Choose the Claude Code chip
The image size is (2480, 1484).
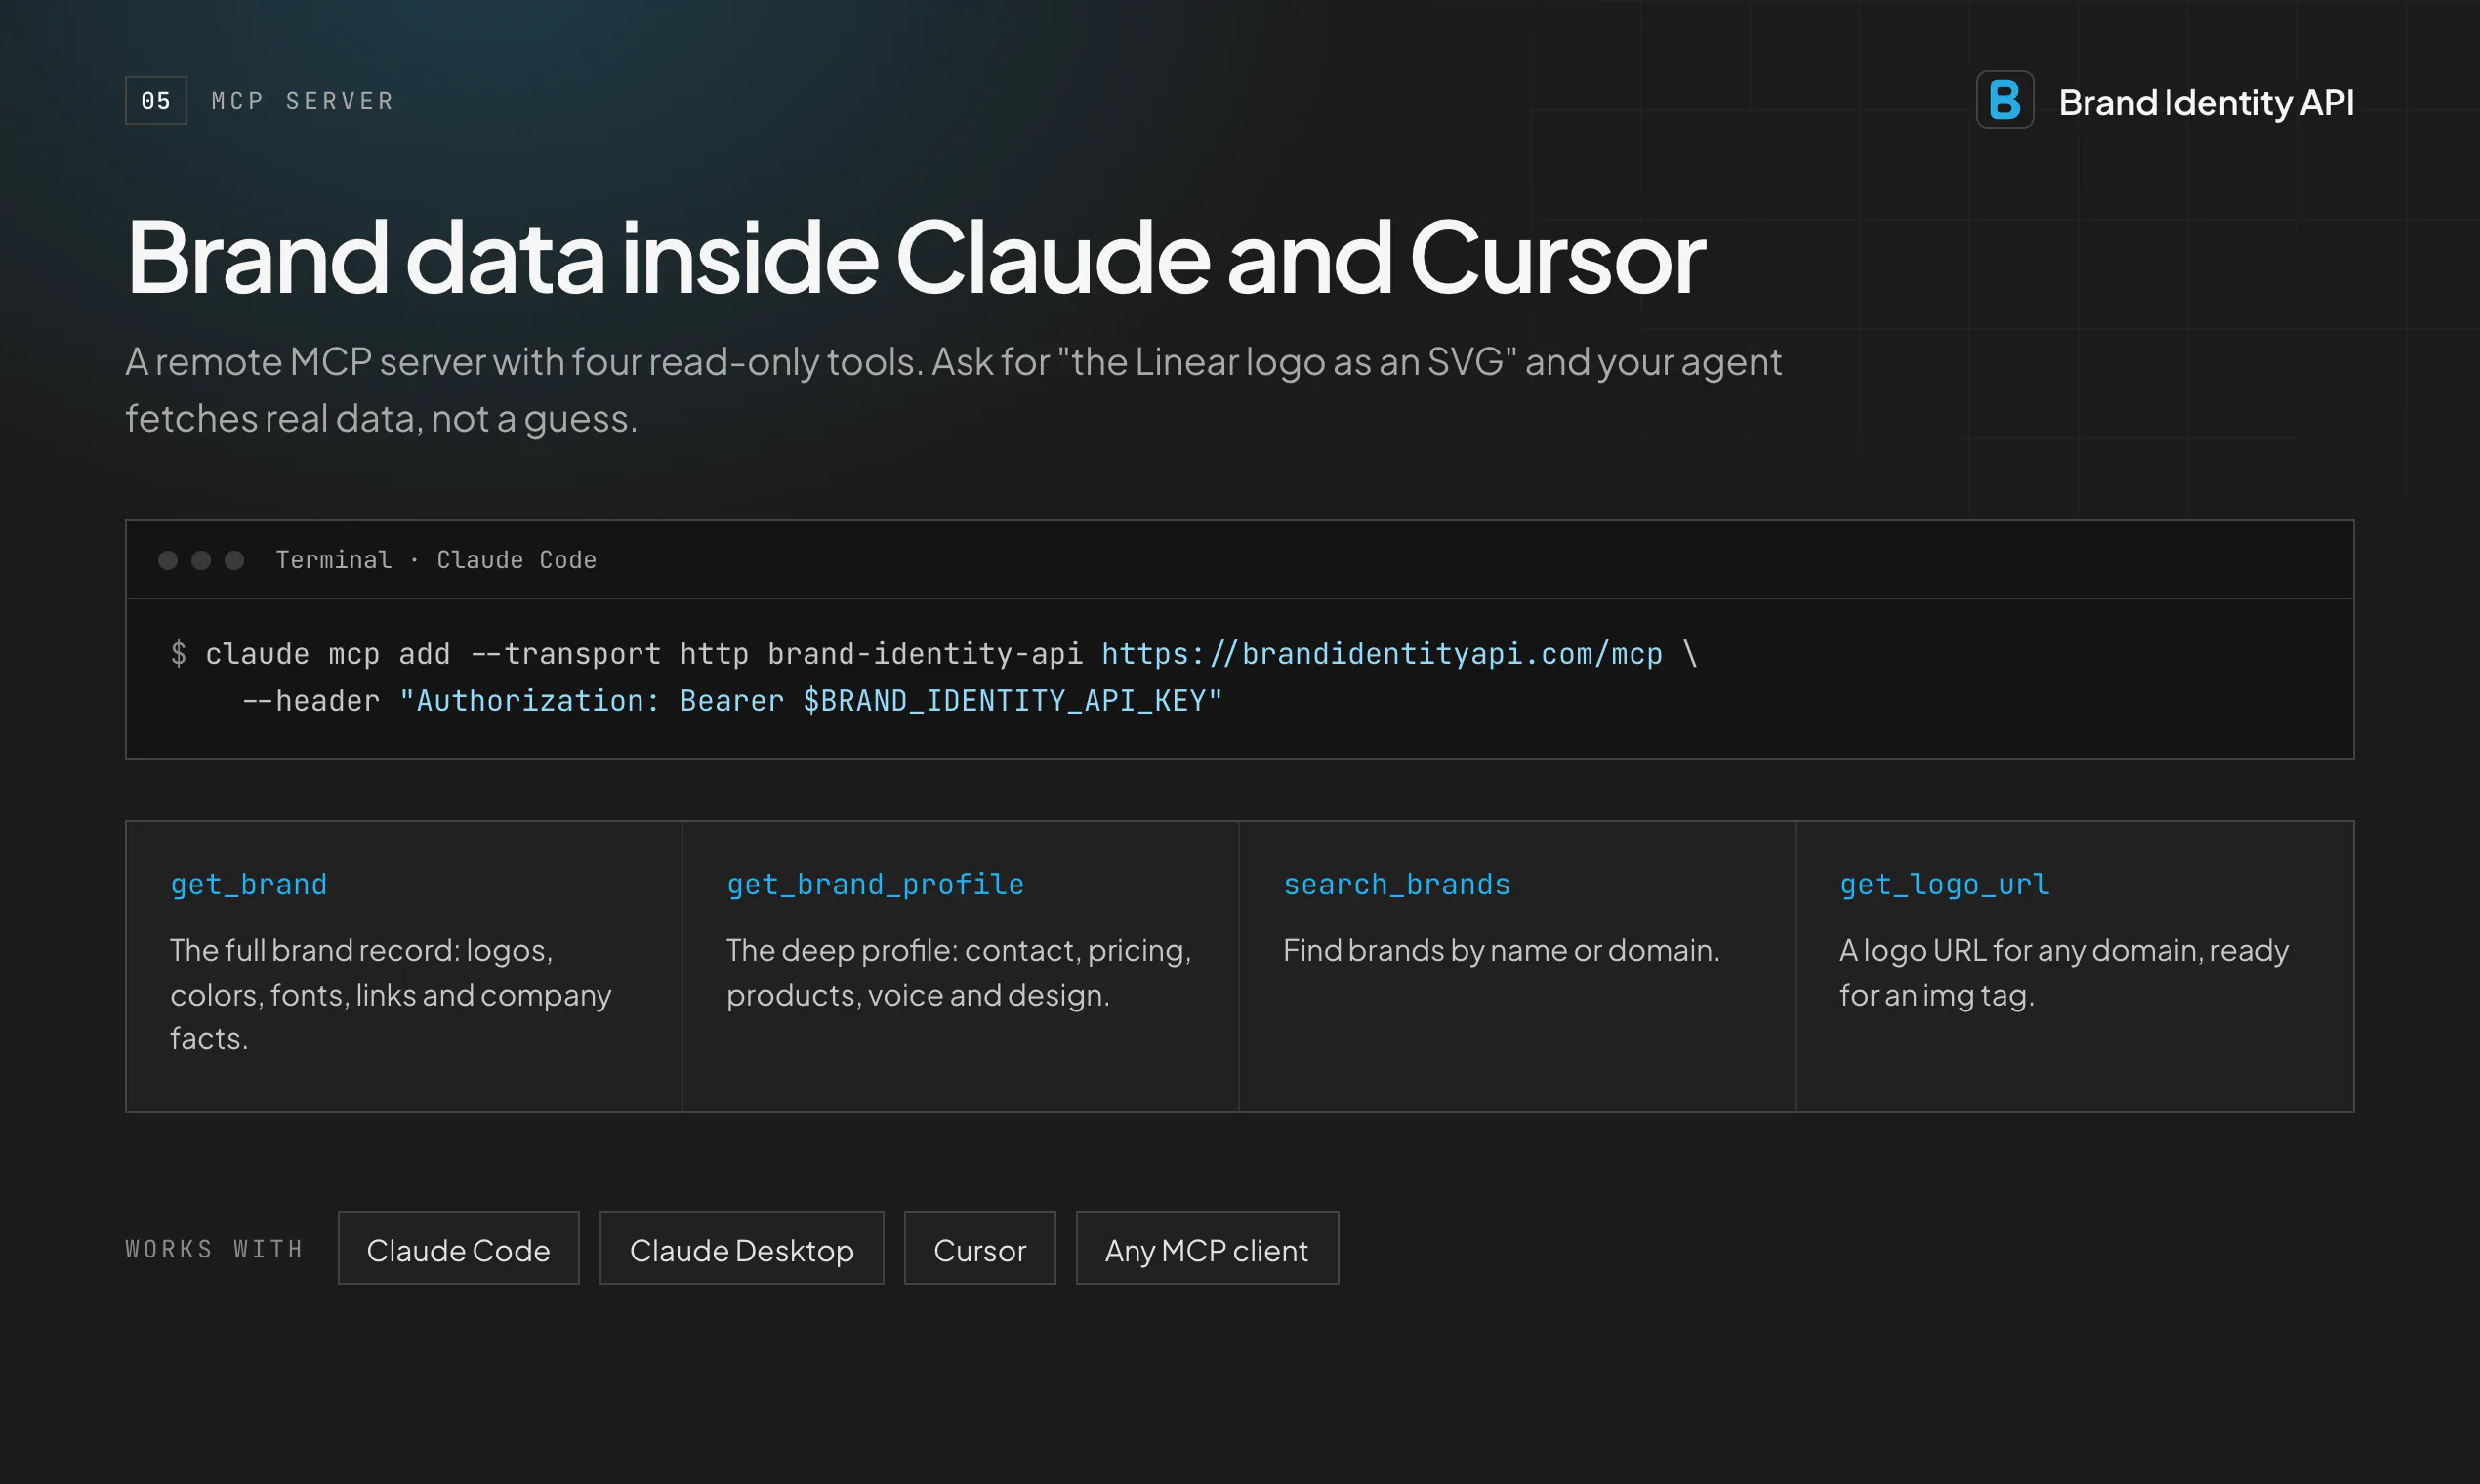459,1248
